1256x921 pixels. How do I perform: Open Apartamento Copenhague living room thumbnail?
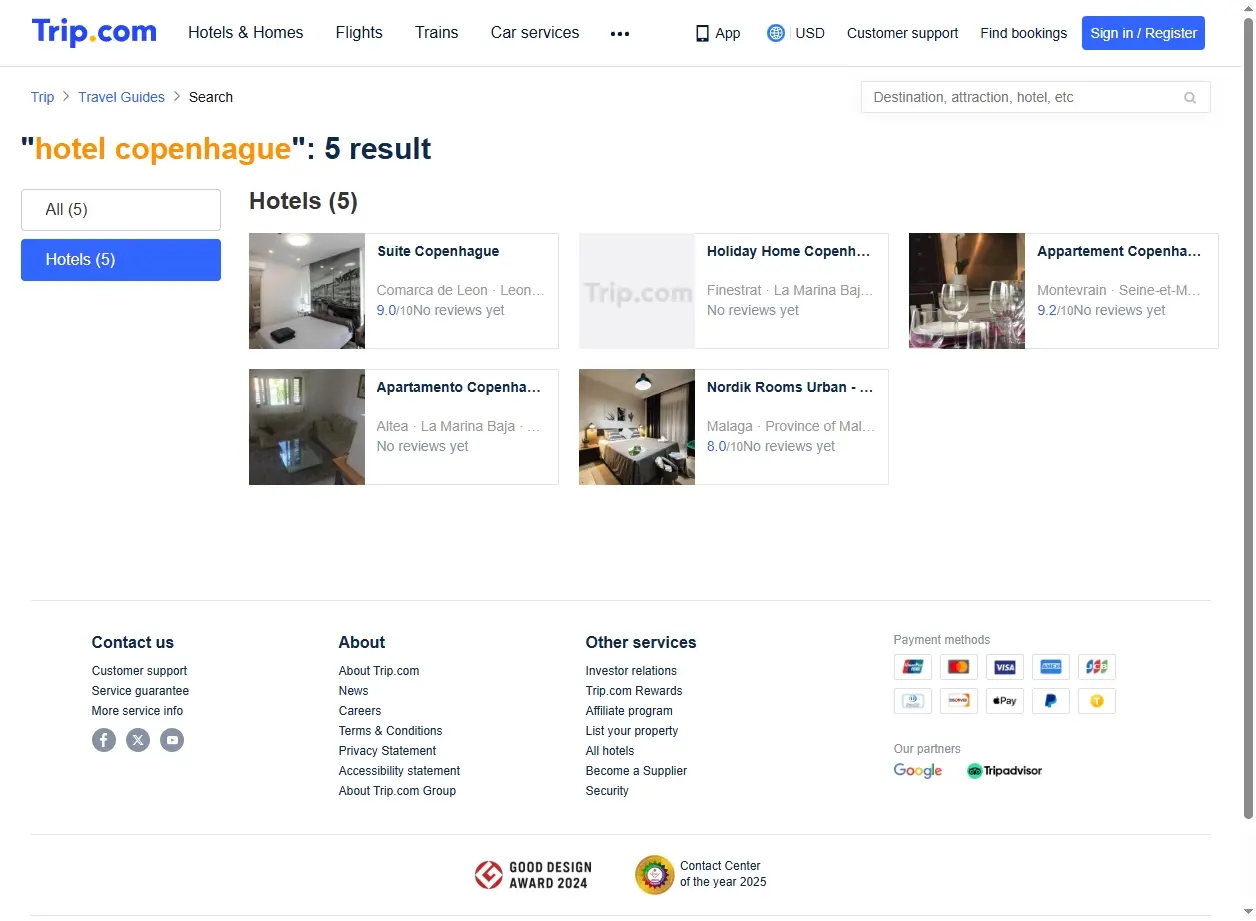(x=307, y=427)
